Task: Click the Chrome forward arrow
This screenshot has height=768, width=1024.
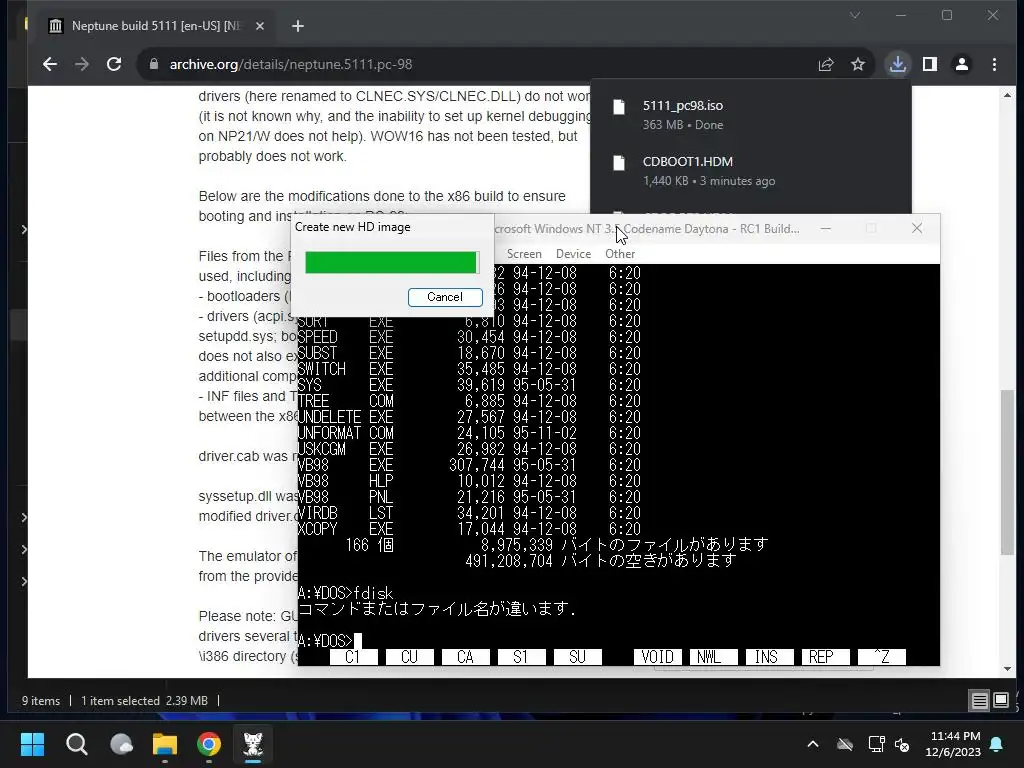Action: (x=82, y=64)
